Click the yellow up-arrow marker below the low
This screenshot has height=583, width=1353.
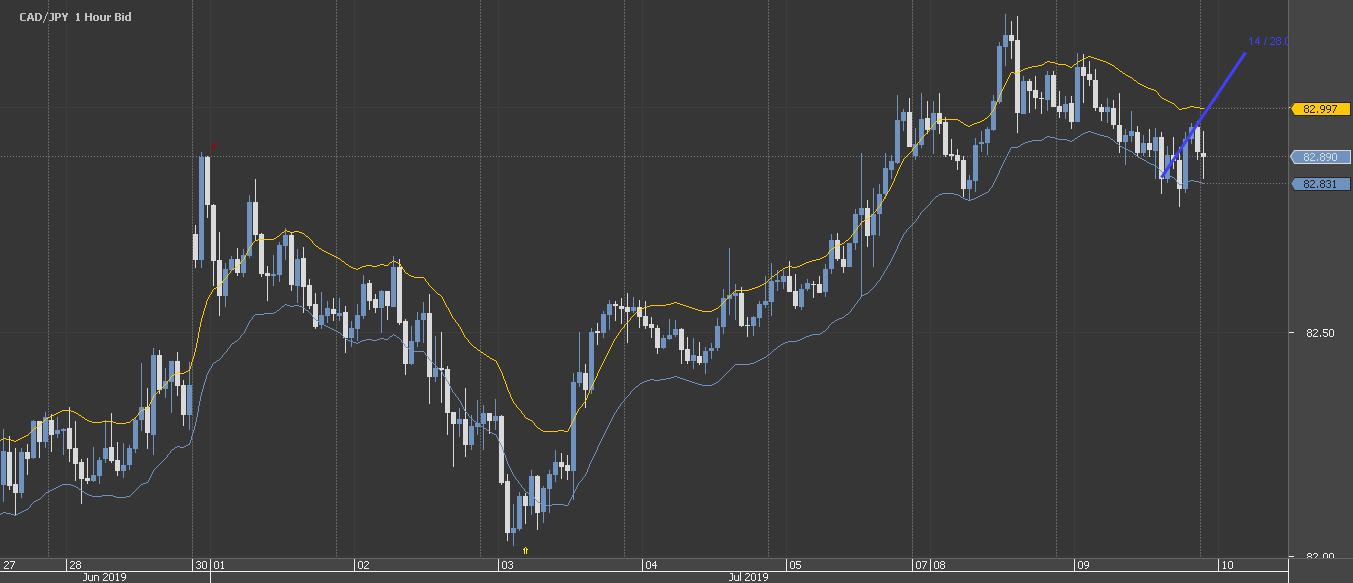pos(525,549)
